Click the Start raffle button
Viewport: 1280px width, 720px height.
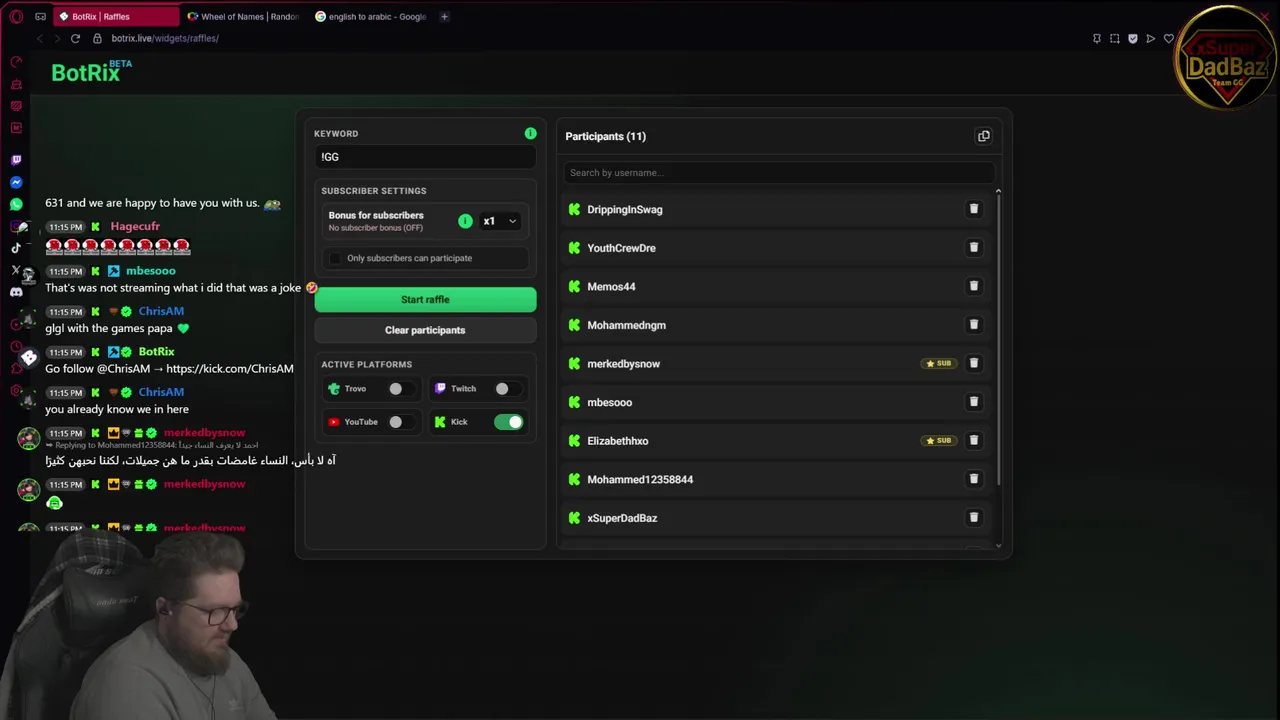425,299
